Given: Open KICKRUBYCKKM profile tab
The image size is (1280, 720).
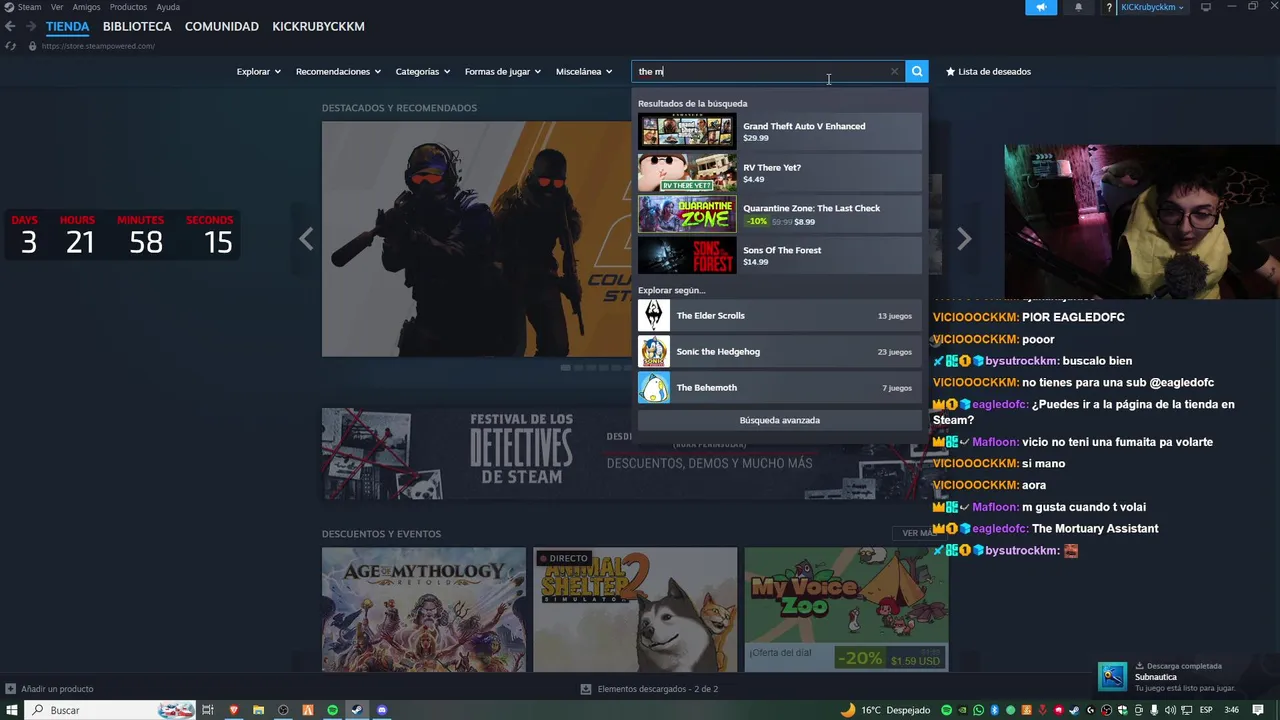Looking at the screenshot, I should 318,26.
